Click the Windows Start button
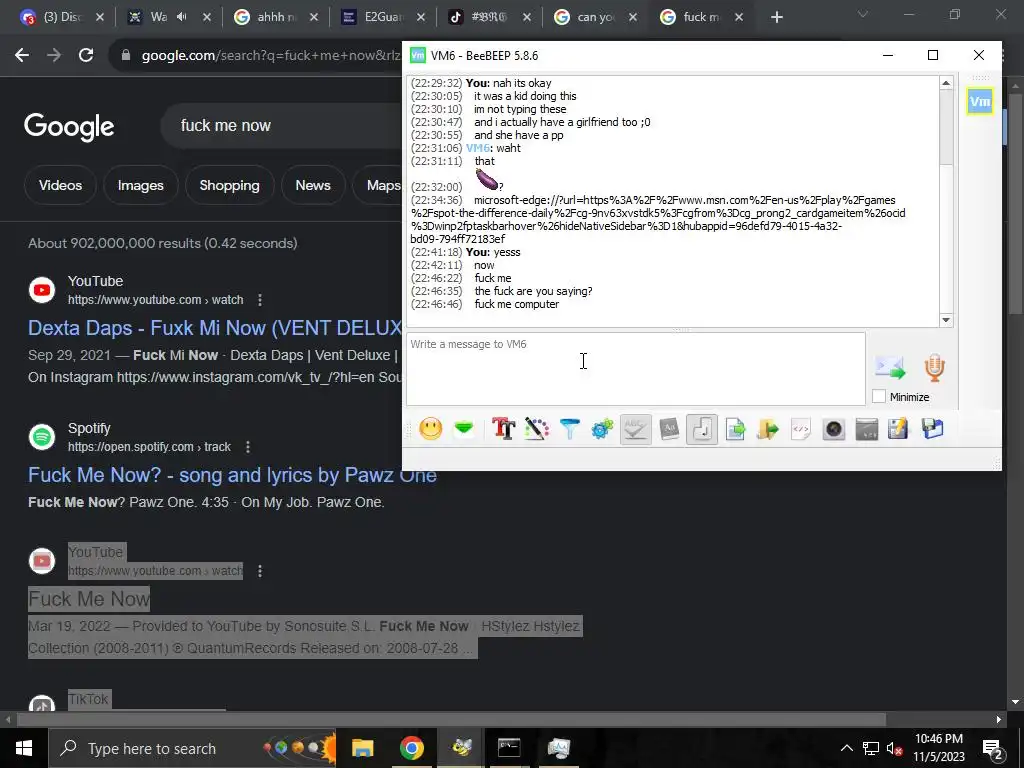Screen dimensions: 1024x768 (24, 748)
